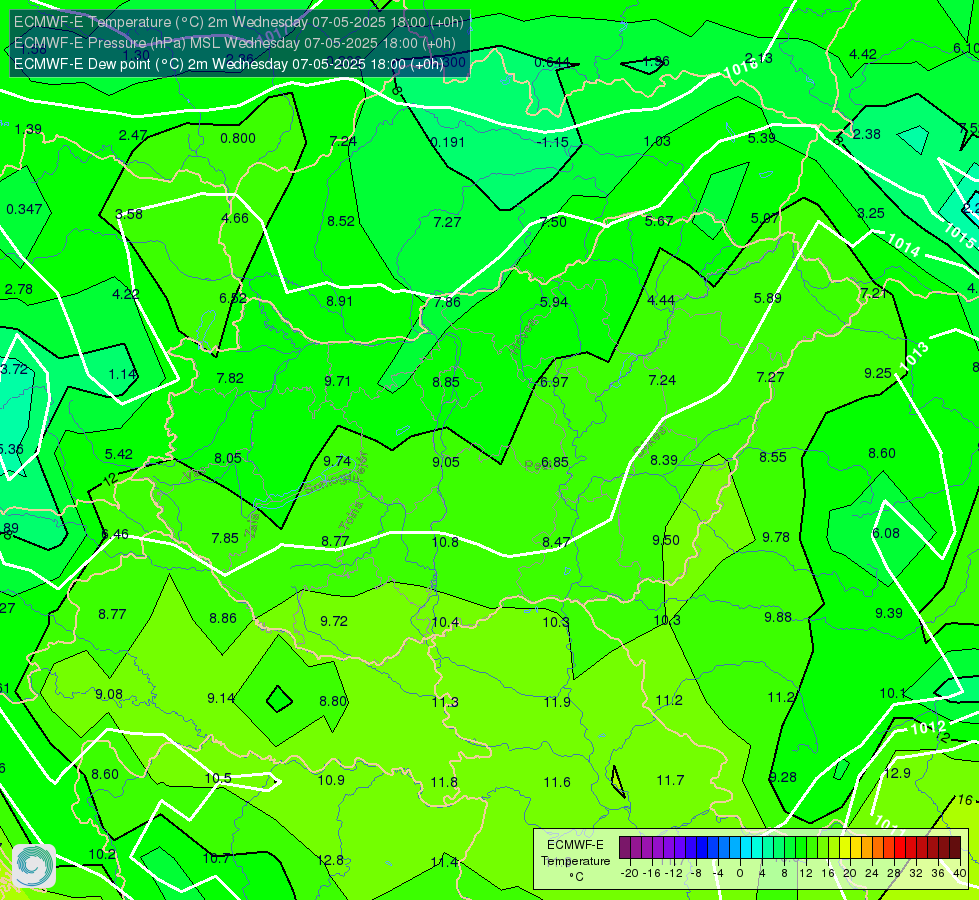Click the 5.89 dew point value
Screen dimensions: 979x900
point(768,299)
